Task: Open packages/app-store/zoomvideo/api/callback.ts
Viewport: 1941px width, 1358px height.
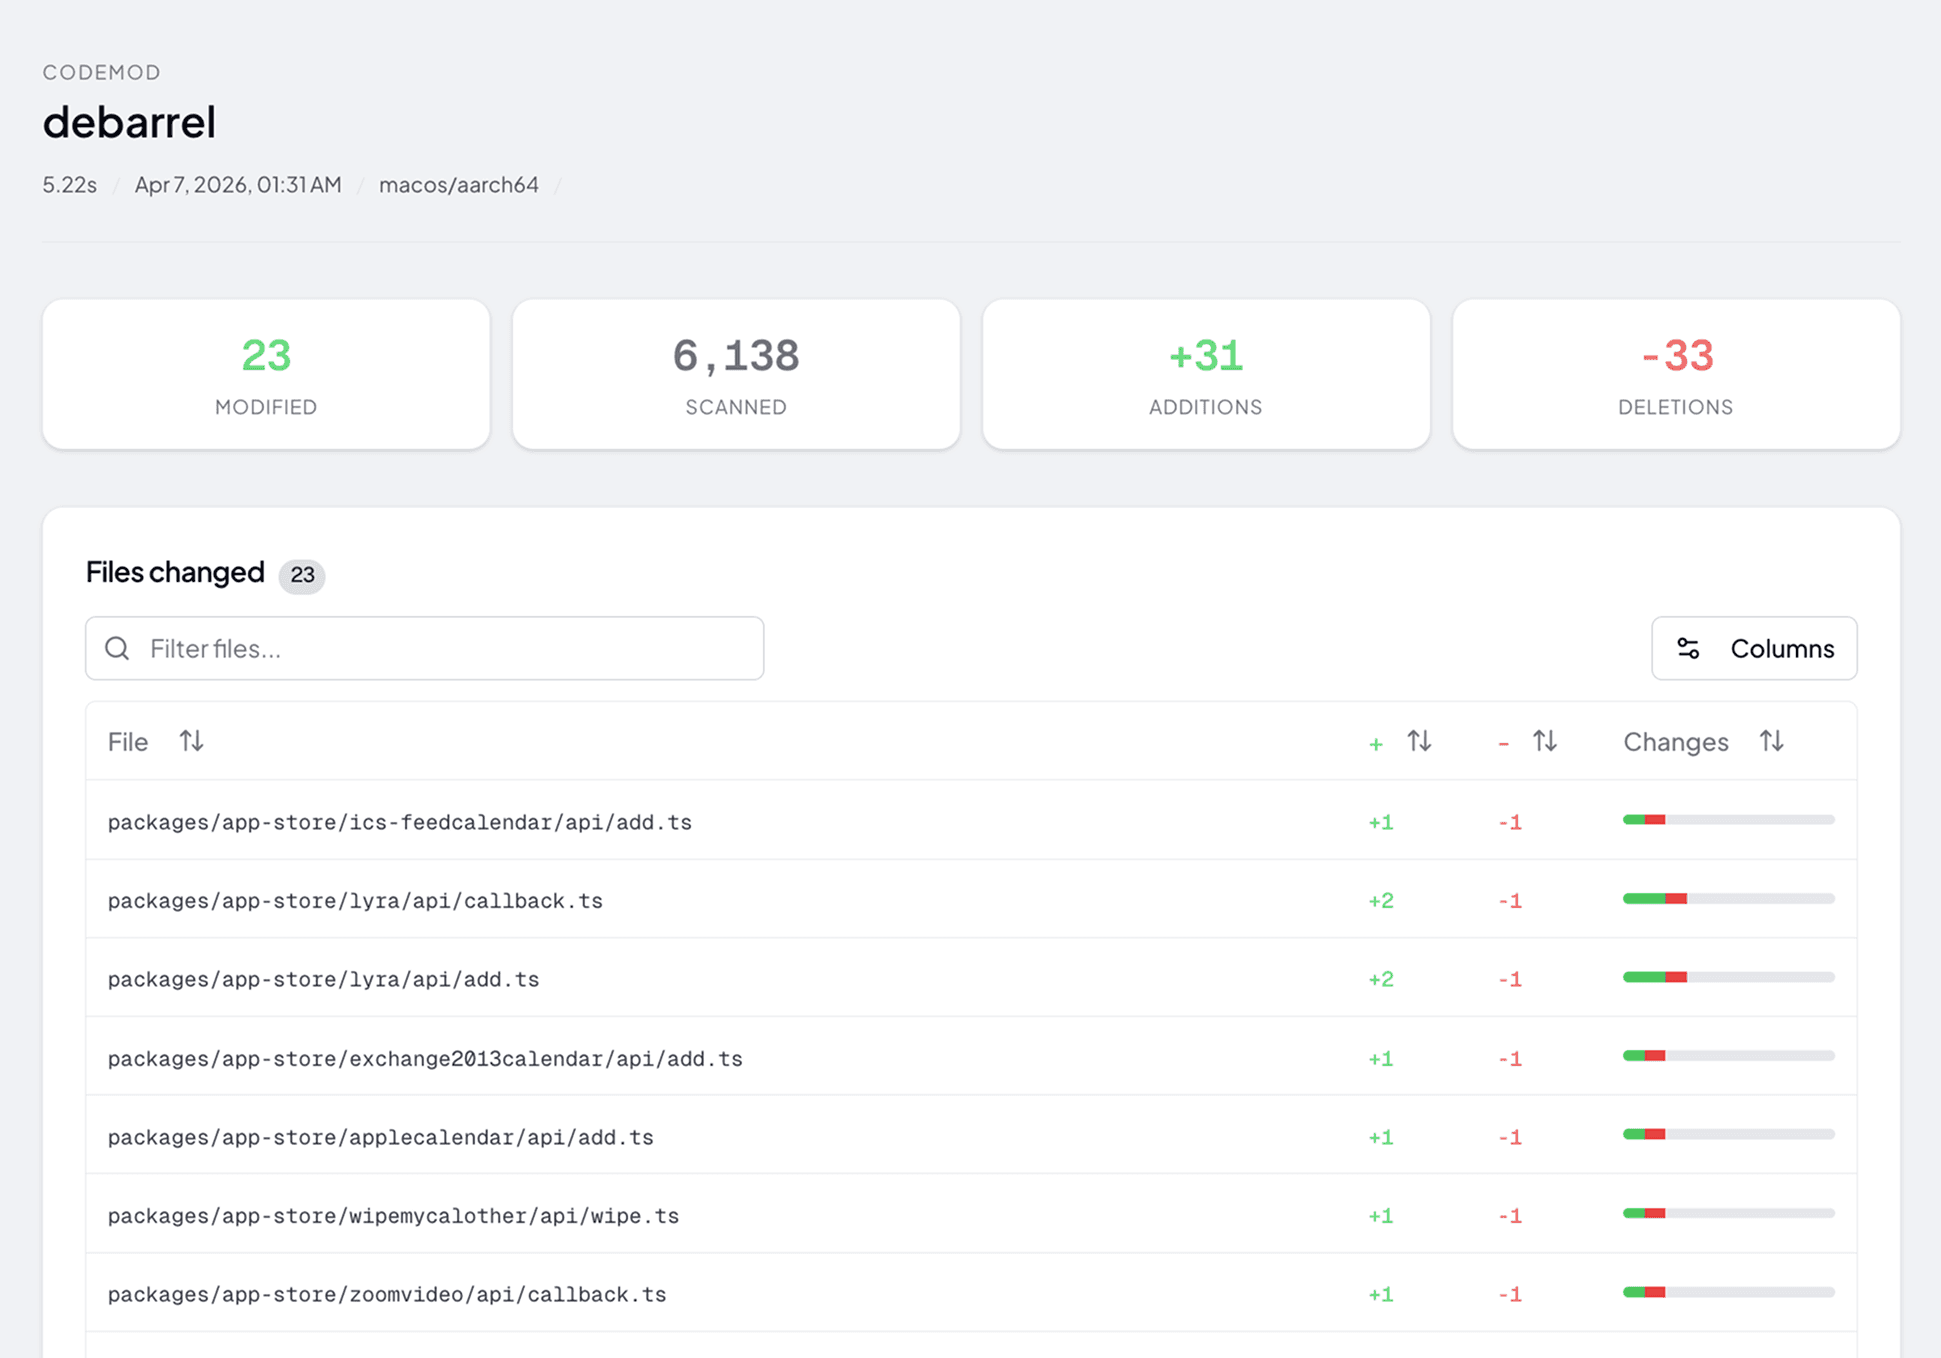Action: click(387, 1293)
